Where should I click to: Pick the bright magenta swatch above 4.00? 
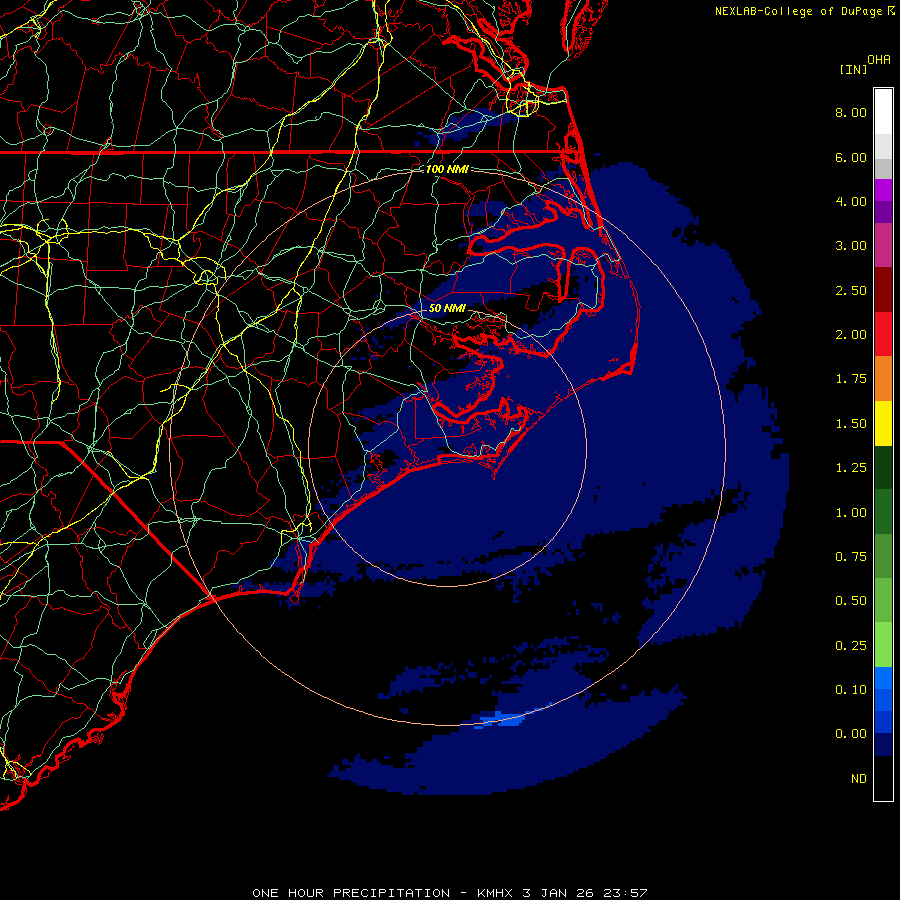click(883, 190)
